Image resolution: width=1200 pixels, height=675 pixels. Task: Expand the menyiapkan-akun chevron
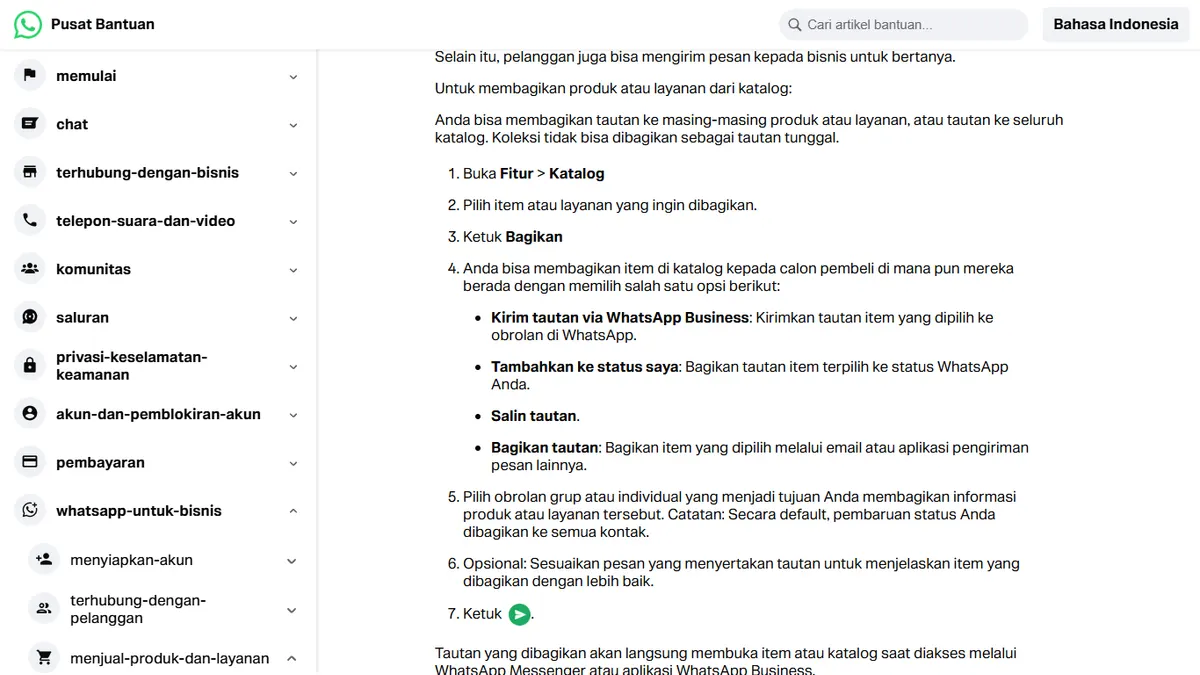(291, 561)
